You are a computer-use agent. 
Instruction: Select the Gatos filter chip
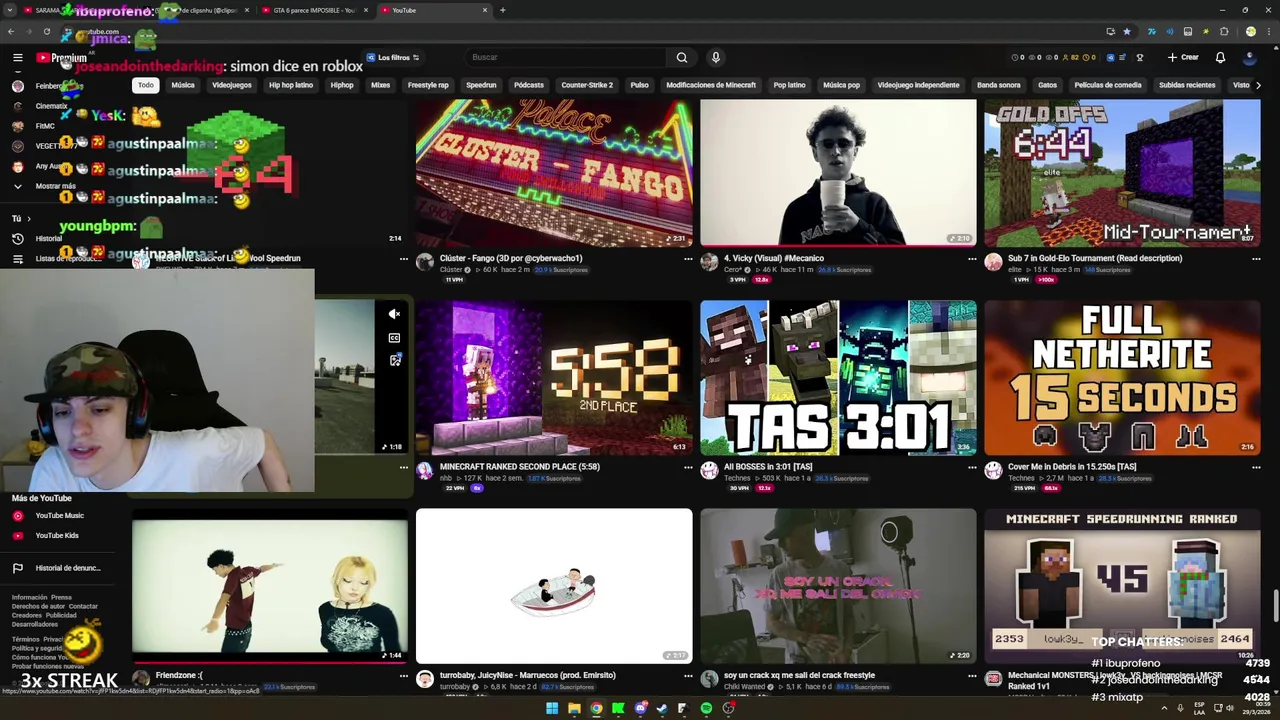point(1047,85)
